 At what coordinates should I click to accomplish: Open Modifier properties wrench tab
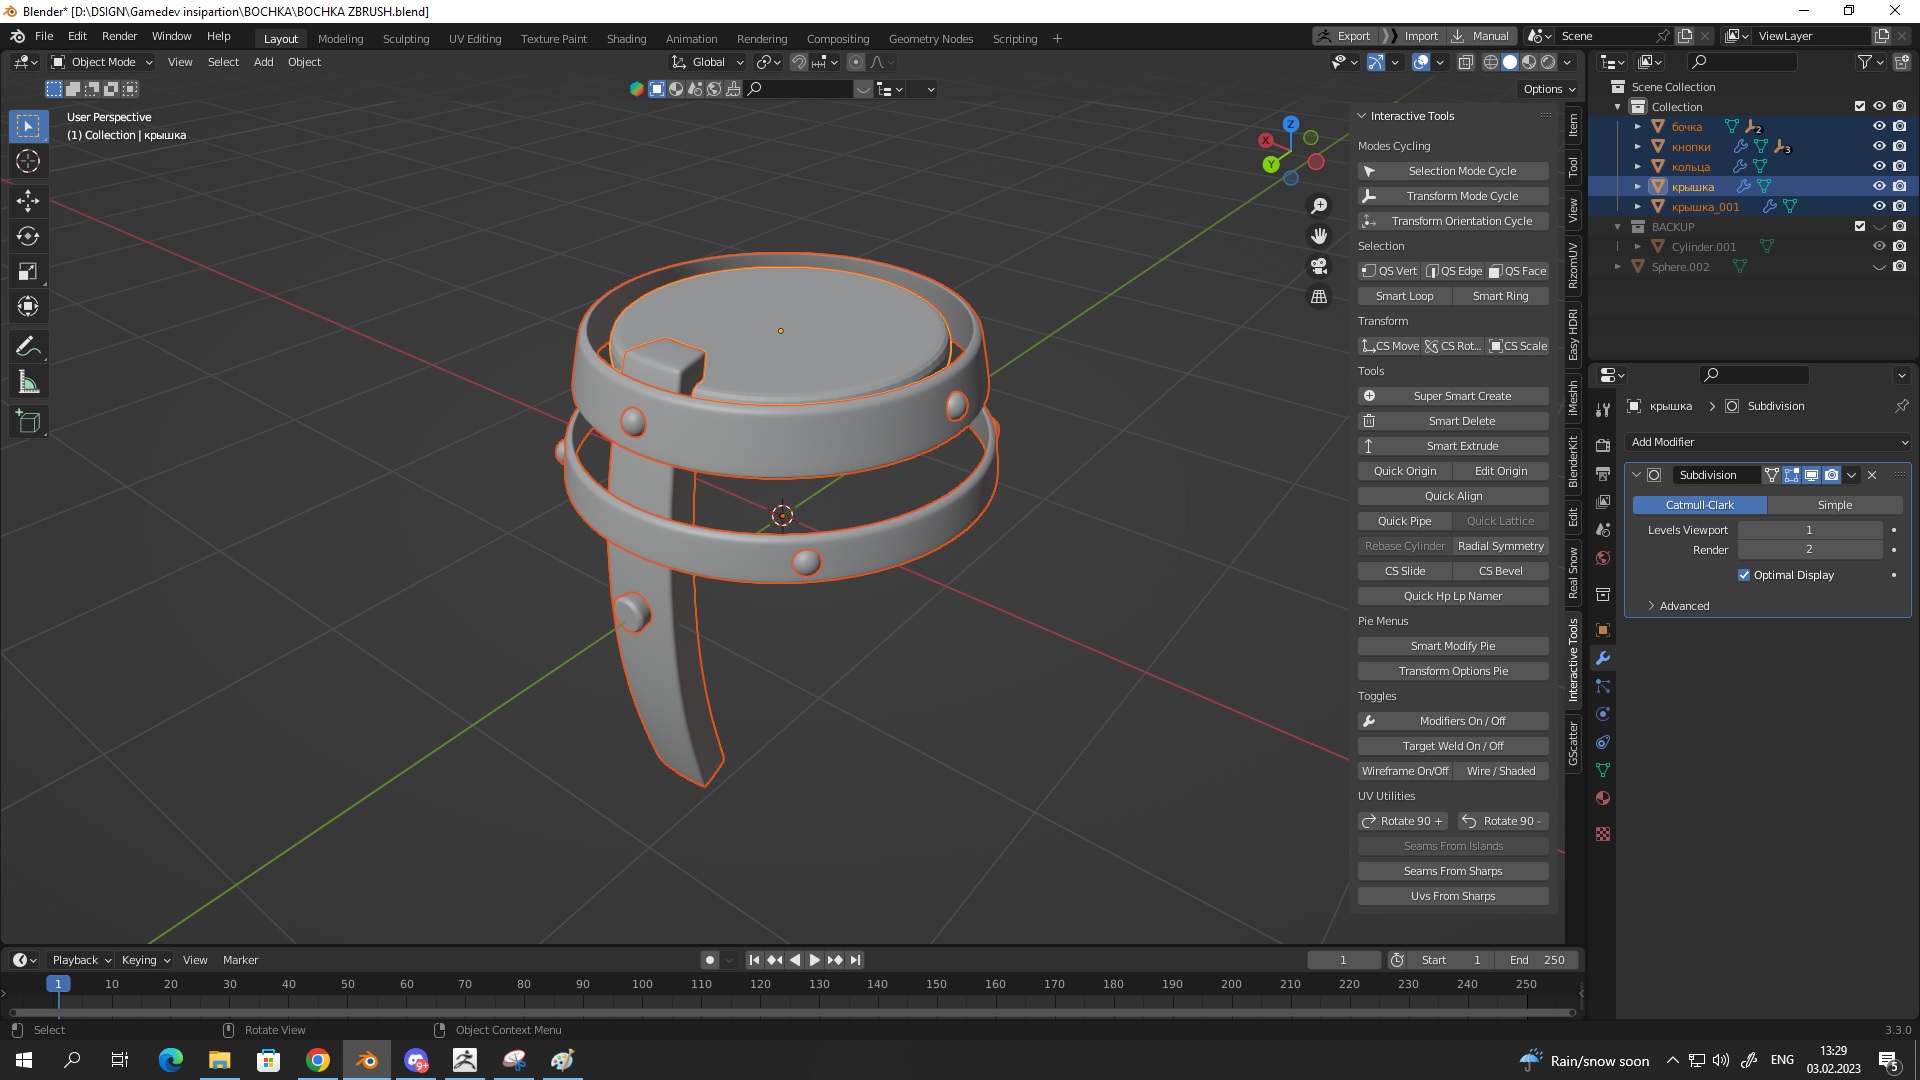pyautogui.click(x=1603, y=659)
